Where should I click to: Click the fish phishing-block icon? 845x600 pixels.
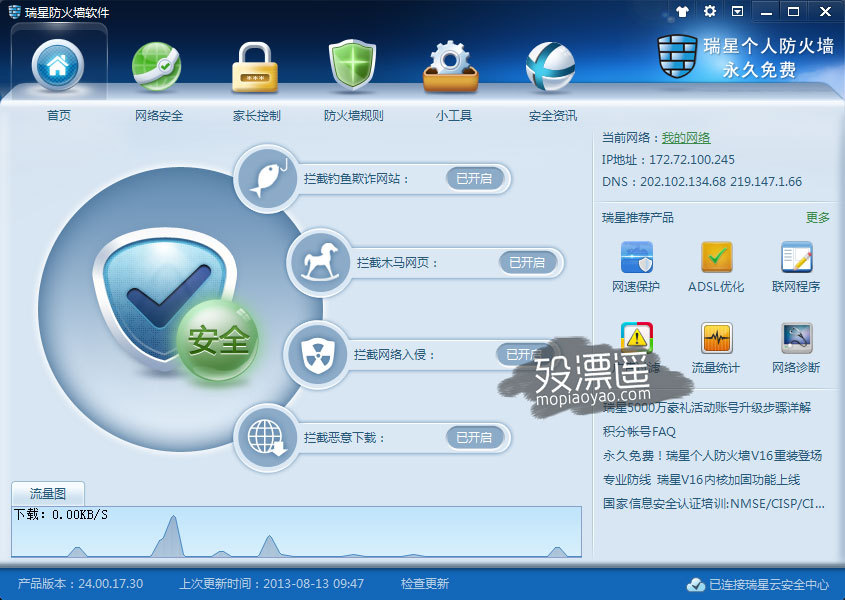[267, 178]
